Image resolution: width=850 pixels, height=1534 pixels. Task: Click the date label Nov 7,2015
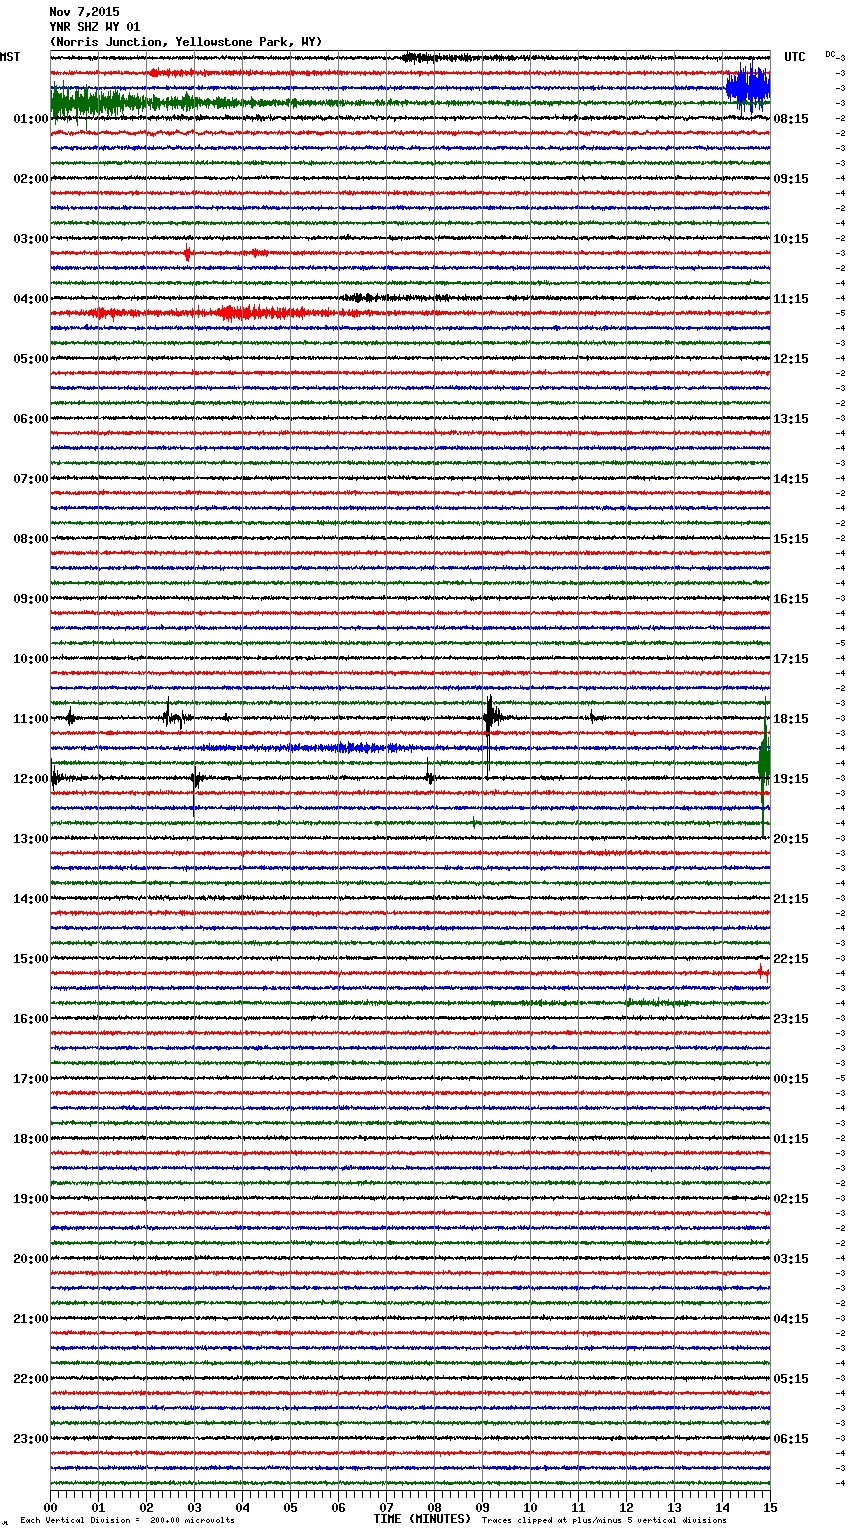click(x=84, y=12)
